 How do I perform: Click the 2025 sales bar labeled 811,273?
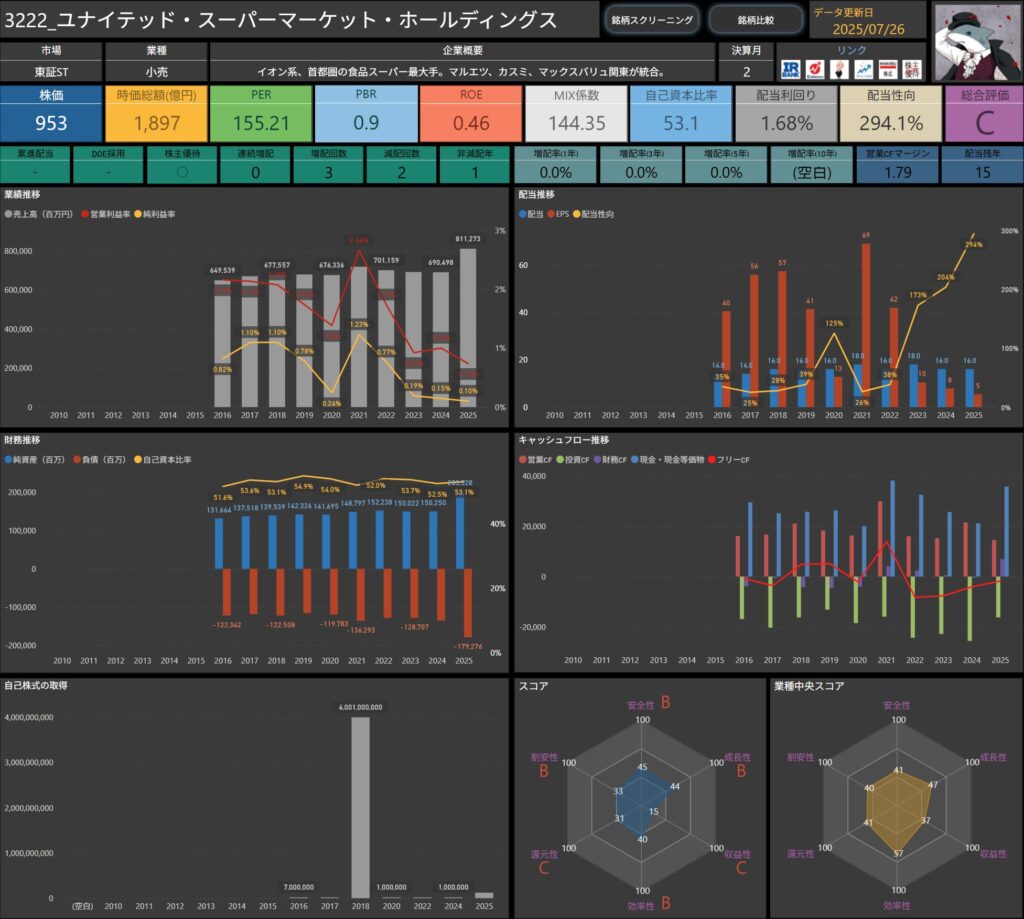click(x=468, y=328)
